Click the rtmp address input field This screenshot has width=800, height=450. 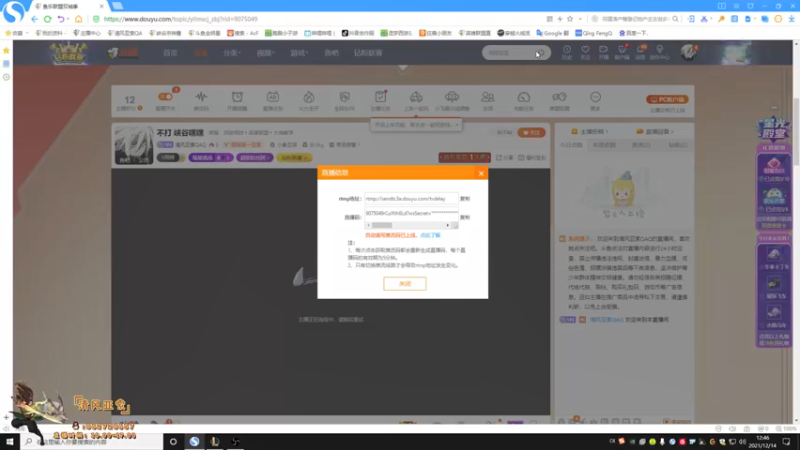[411, 198]
